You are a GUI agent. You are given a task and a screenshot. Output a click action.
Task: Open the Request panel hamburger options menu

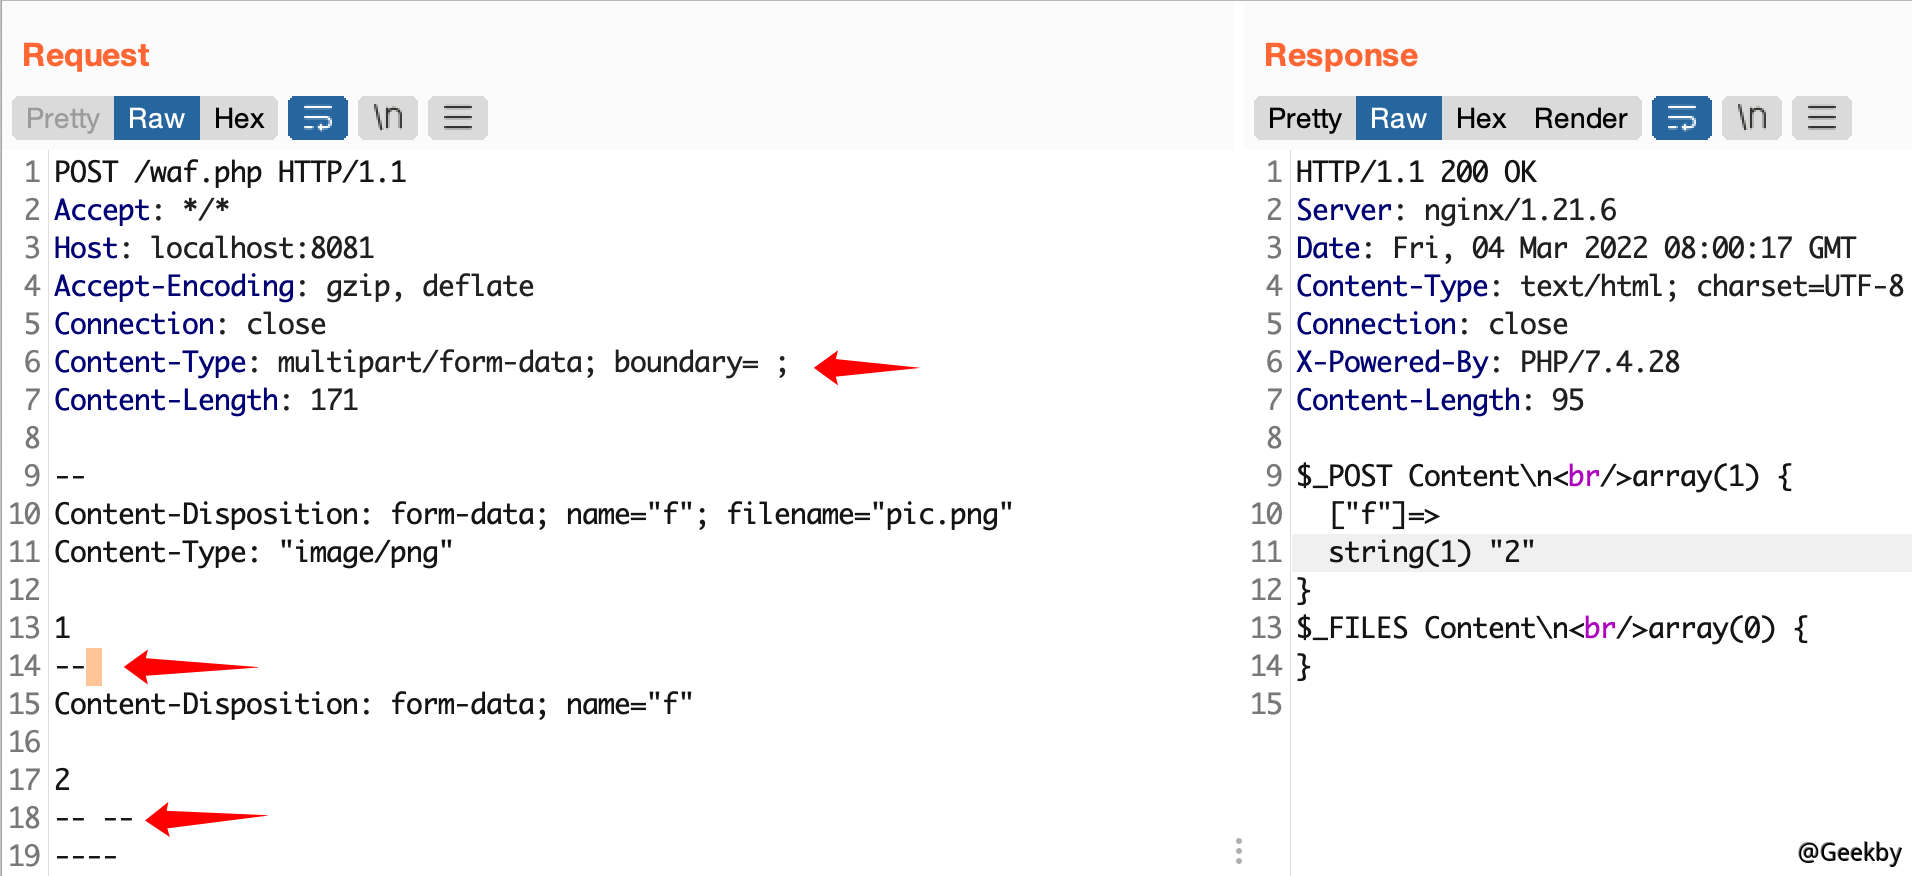coord(457,118)
